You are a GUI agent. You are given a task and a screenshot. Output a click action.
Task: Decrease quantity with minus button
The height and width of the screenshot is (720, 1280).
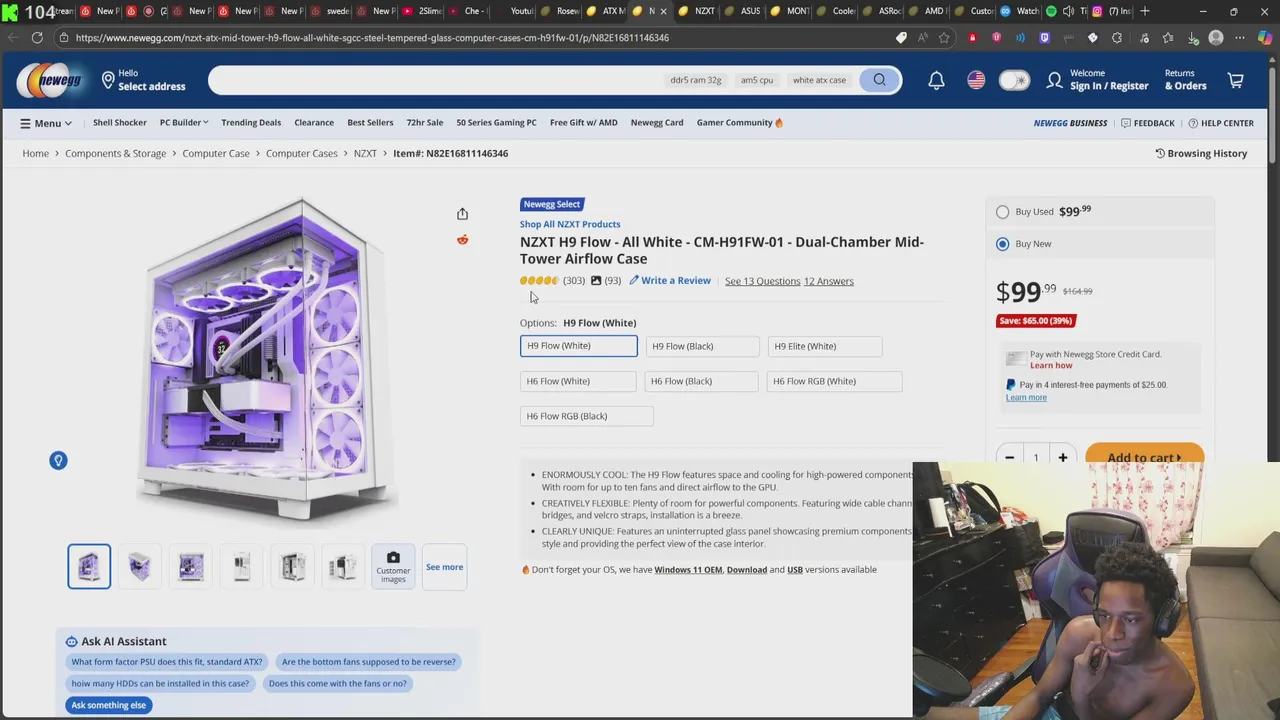(1009, 457)
